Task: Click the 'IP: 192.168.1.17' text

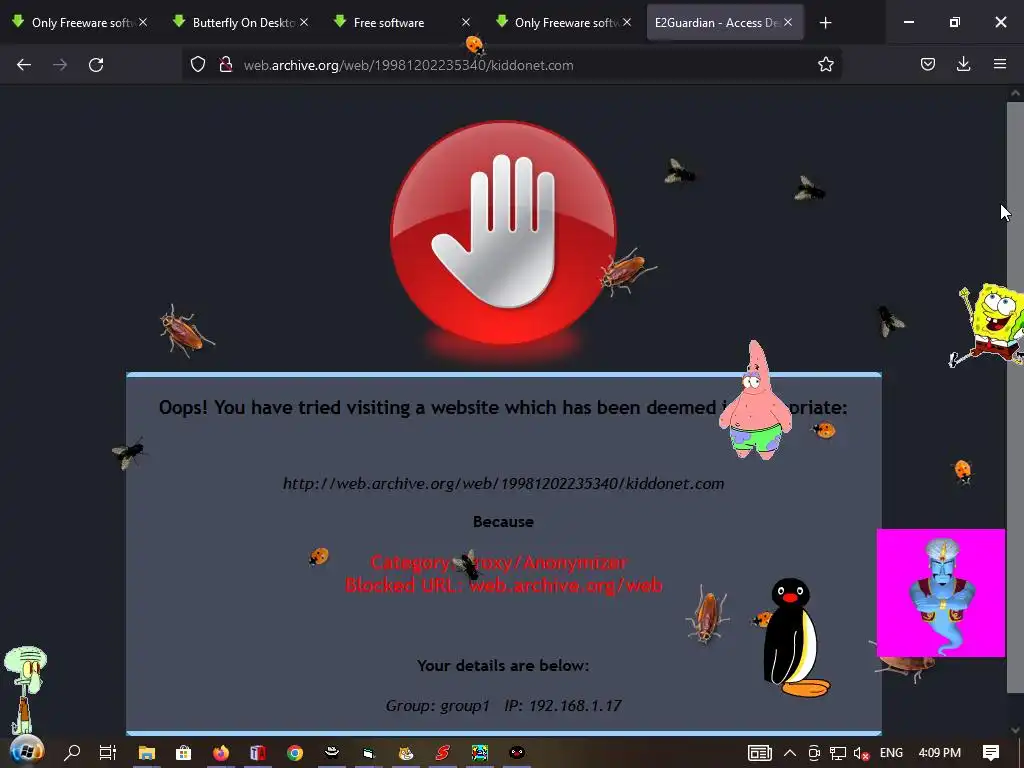Action: [562, 706]
